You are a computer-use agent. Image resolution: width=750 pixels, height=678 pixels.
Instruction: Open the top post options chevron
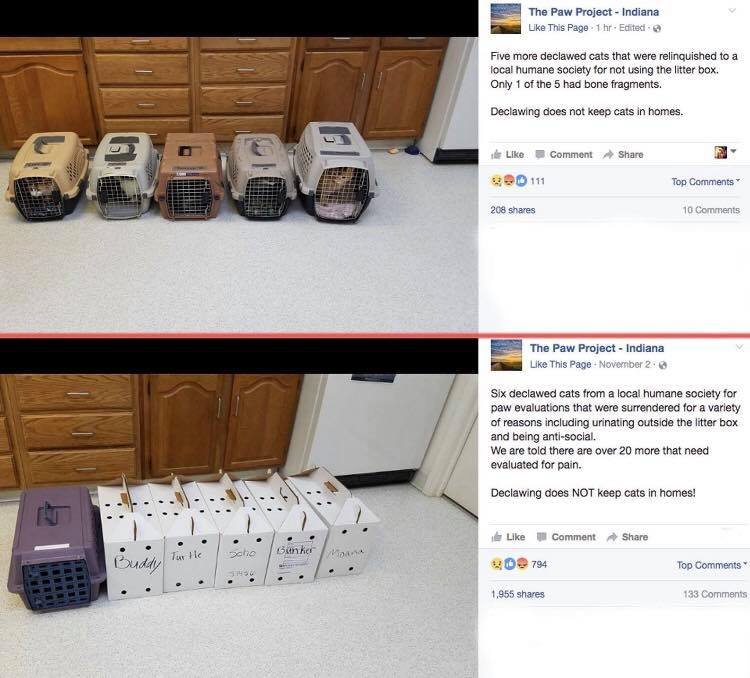(732, 11)
